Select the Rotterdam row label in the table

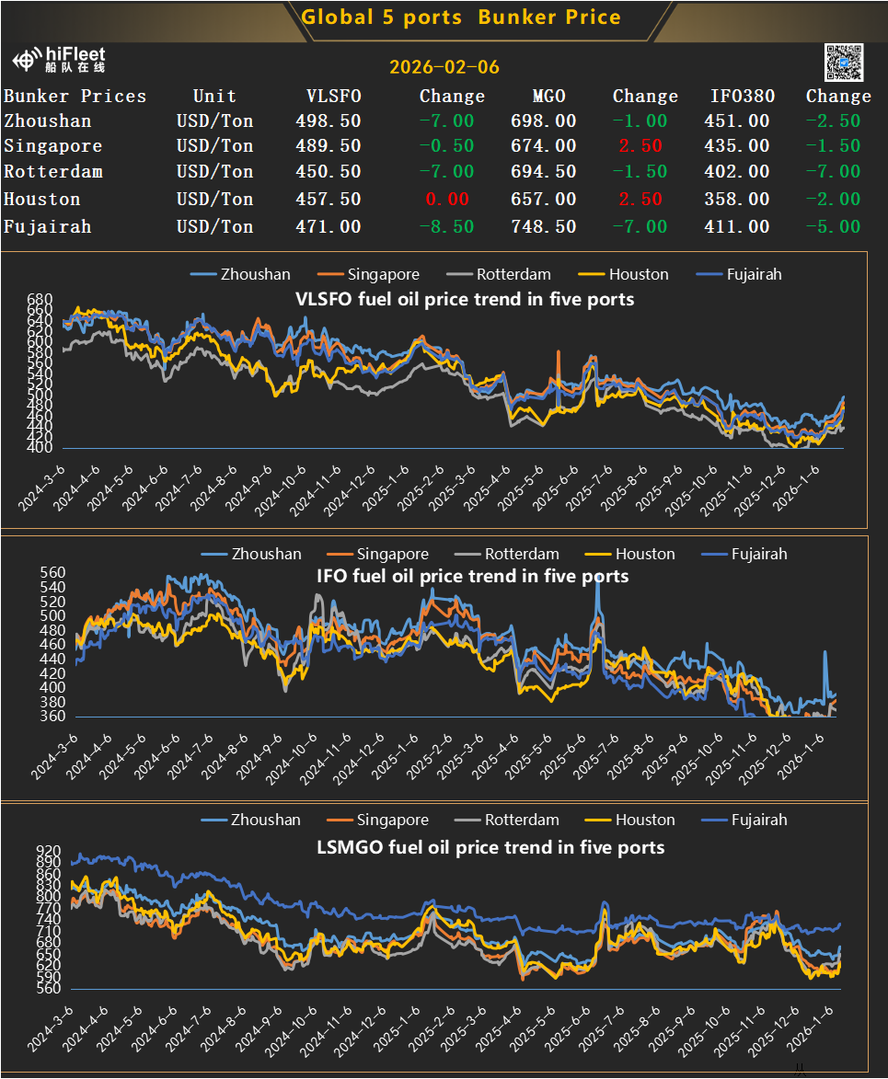(53, 172)
